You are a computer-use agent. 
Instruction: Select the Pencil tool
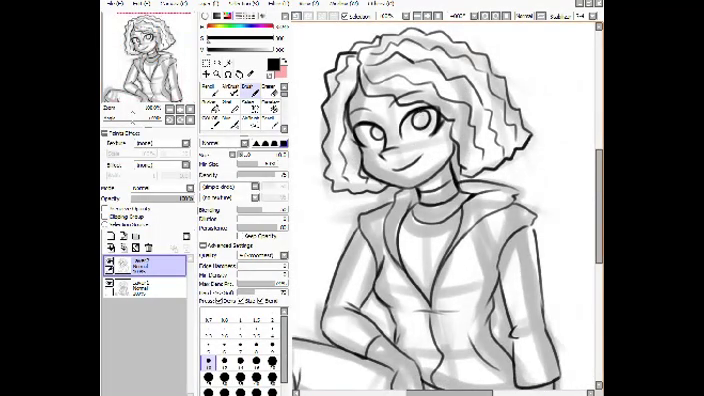pos(211,90)
